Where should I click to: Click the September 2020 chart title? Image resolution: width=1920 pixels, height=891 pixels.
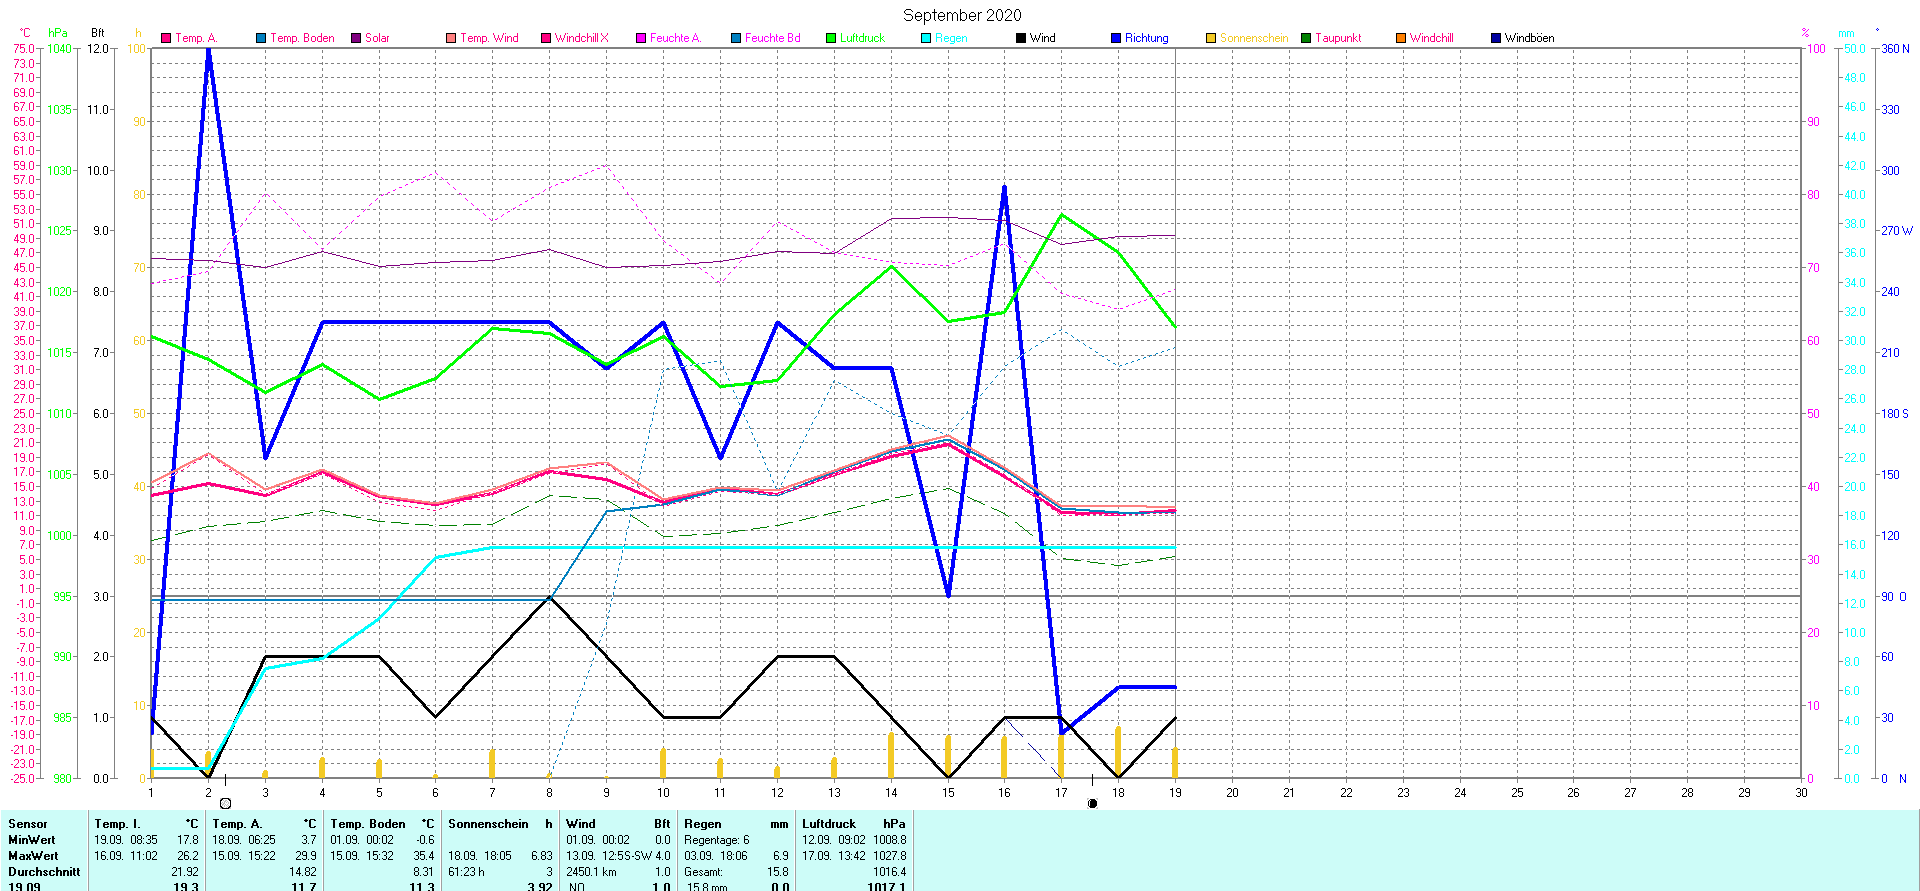(x=962, y=15)
